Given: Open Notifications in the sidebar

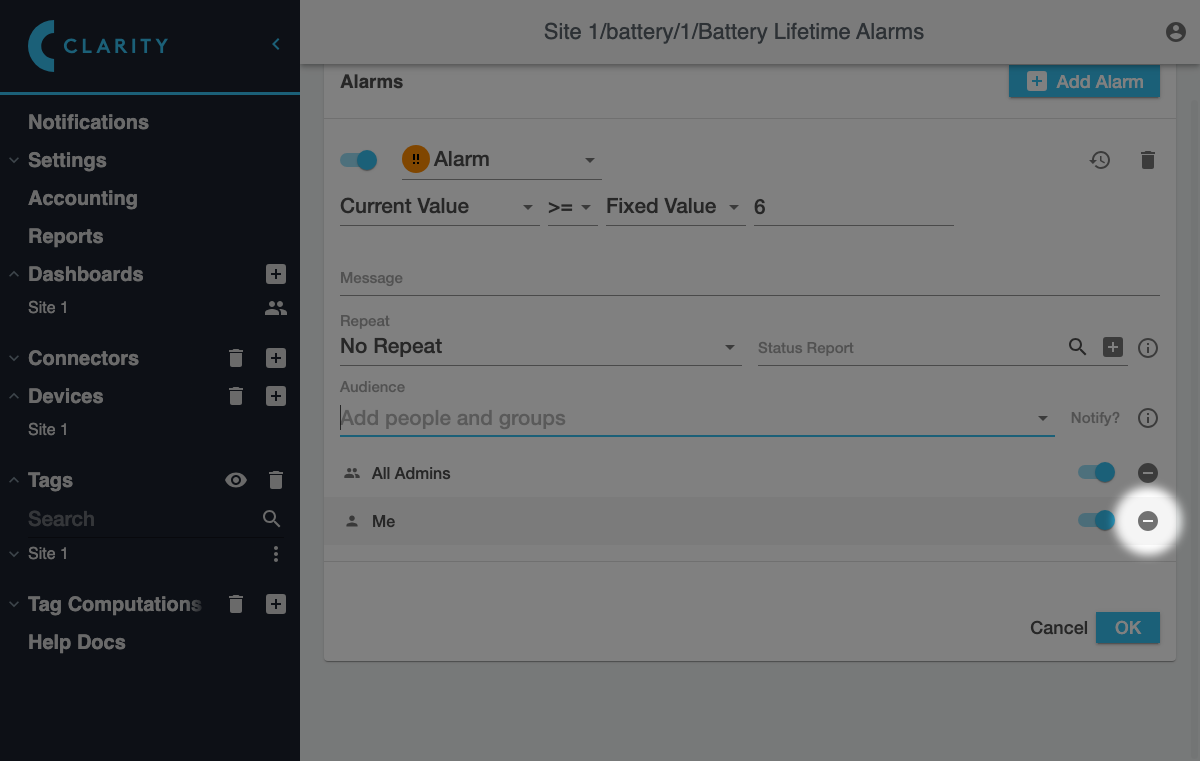Looking at the screenshot, I should (88, 122).
